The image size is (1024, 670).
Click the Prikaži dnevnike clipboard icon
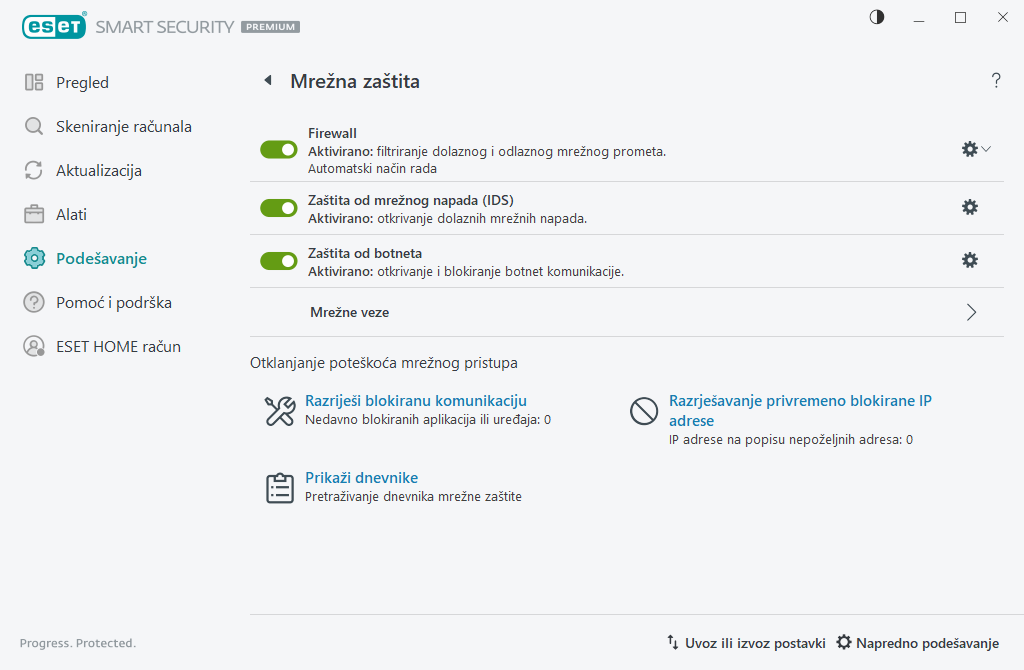coord(279,487)
